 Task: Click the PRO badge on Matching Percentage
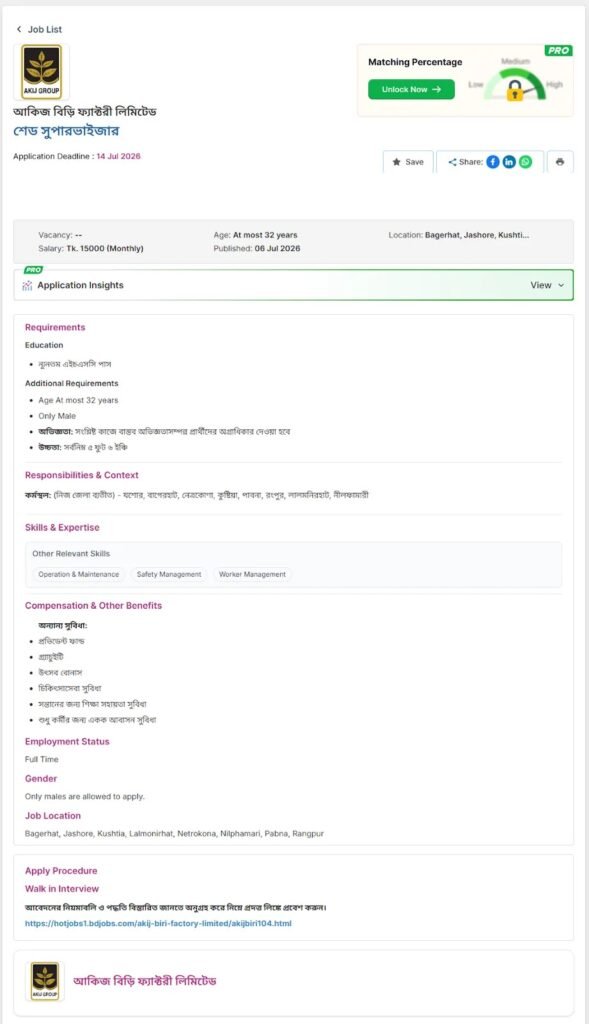click(558, 50)
